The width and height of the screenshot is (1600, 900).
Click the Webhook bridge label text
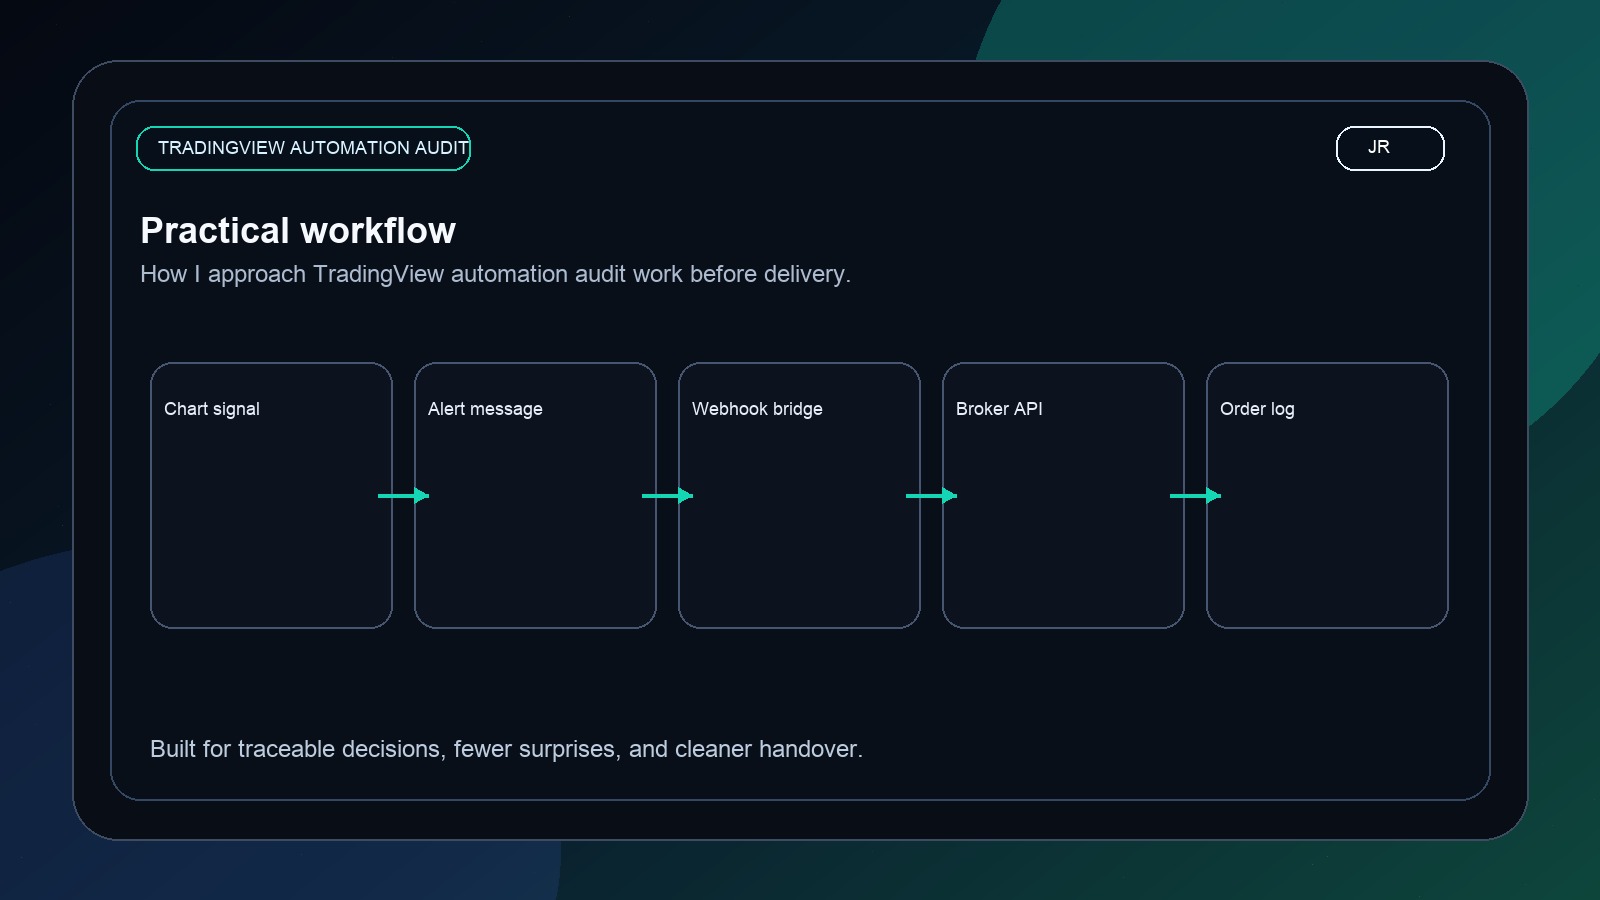tap(758, 408)
